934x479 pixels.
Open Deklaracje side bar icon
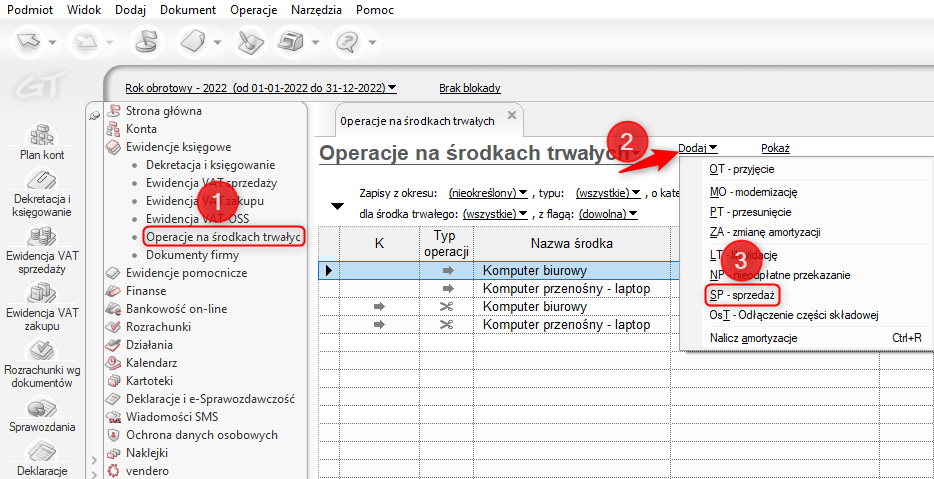(42, 459)
